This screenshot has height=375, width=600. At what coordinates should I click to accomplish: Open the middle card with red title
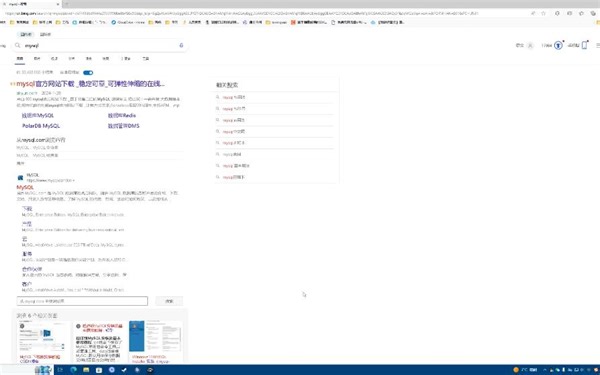pos(99,342)
